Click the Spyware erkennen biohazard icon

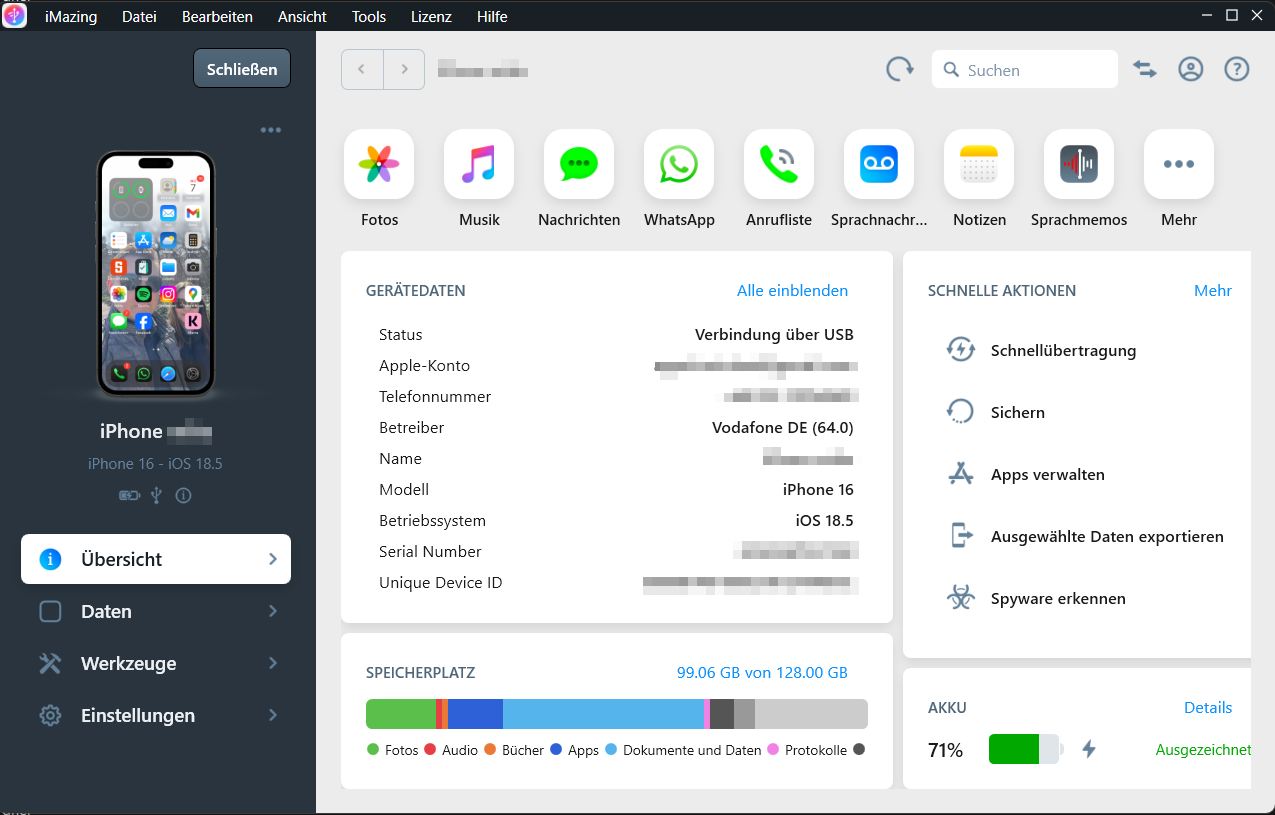click(960, 598)
